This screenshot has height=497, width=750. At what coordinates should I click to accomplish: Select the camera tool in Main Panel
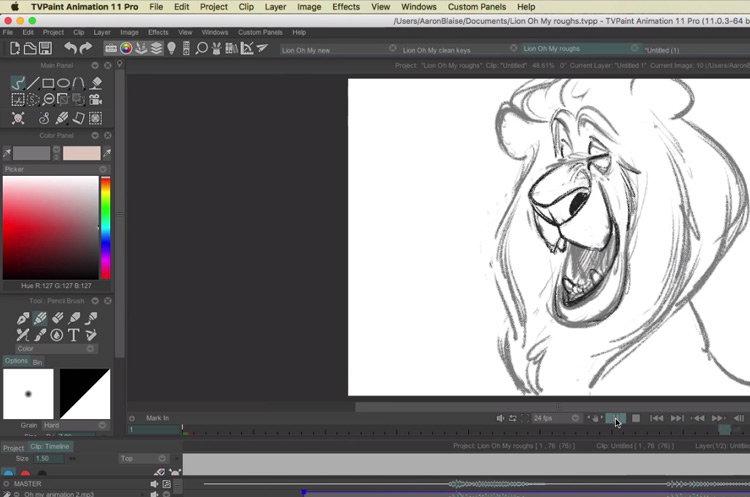pyautogui.click(x=96, y=99)
